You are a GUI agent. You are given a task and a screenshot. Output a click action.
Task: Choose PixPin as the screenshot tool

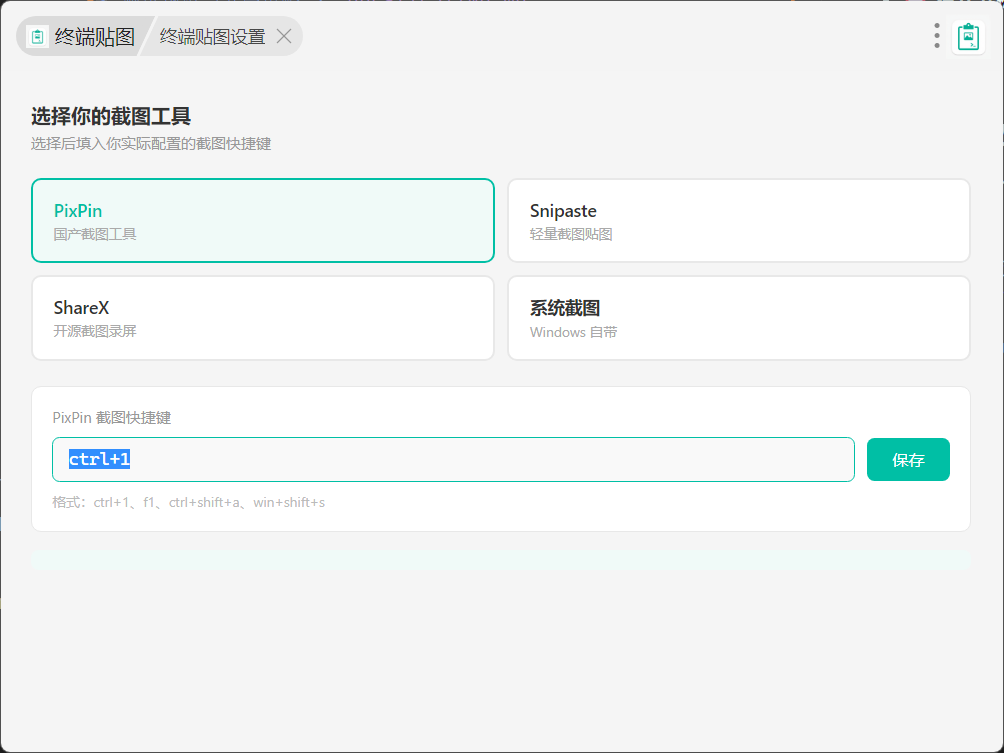click(x=263, y=220)
